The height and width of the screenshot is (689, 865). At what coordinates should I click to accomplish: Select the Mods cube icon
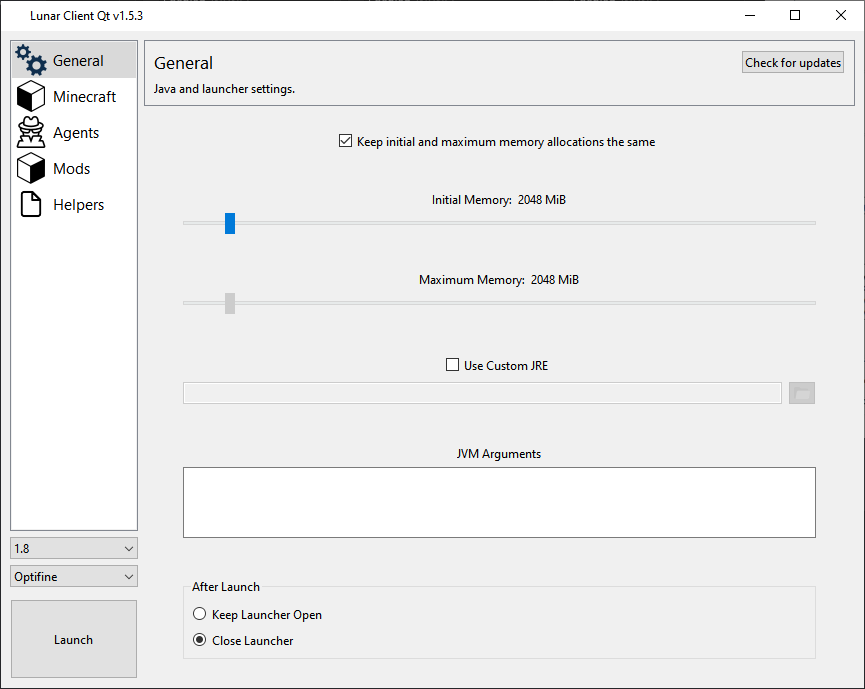click(31, 168)
